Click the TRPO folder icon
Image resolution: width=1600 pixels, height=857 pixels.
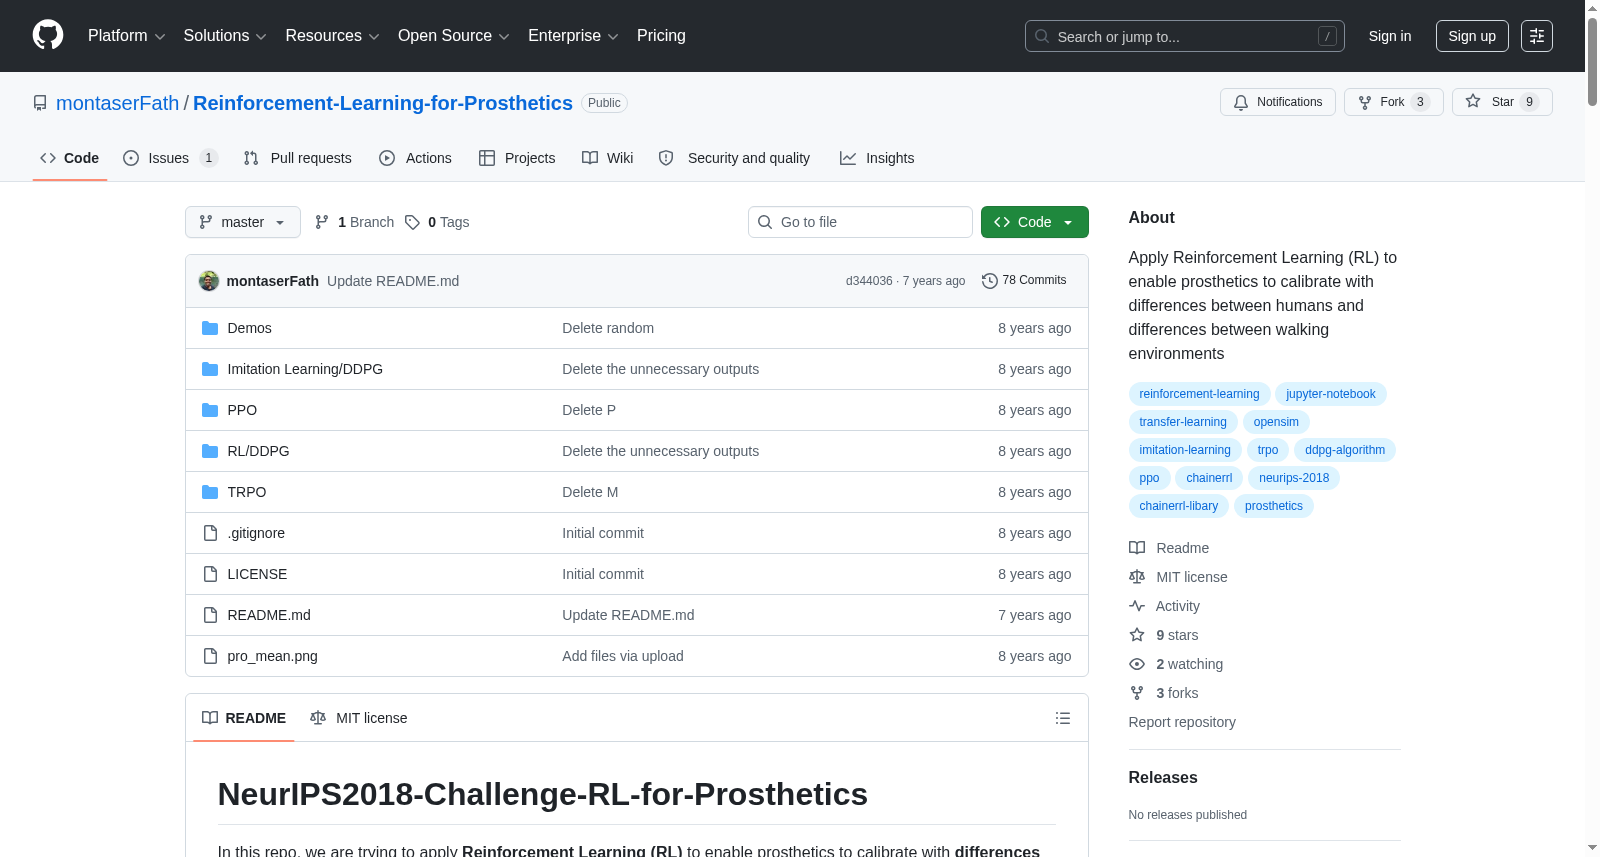[210, 492]
